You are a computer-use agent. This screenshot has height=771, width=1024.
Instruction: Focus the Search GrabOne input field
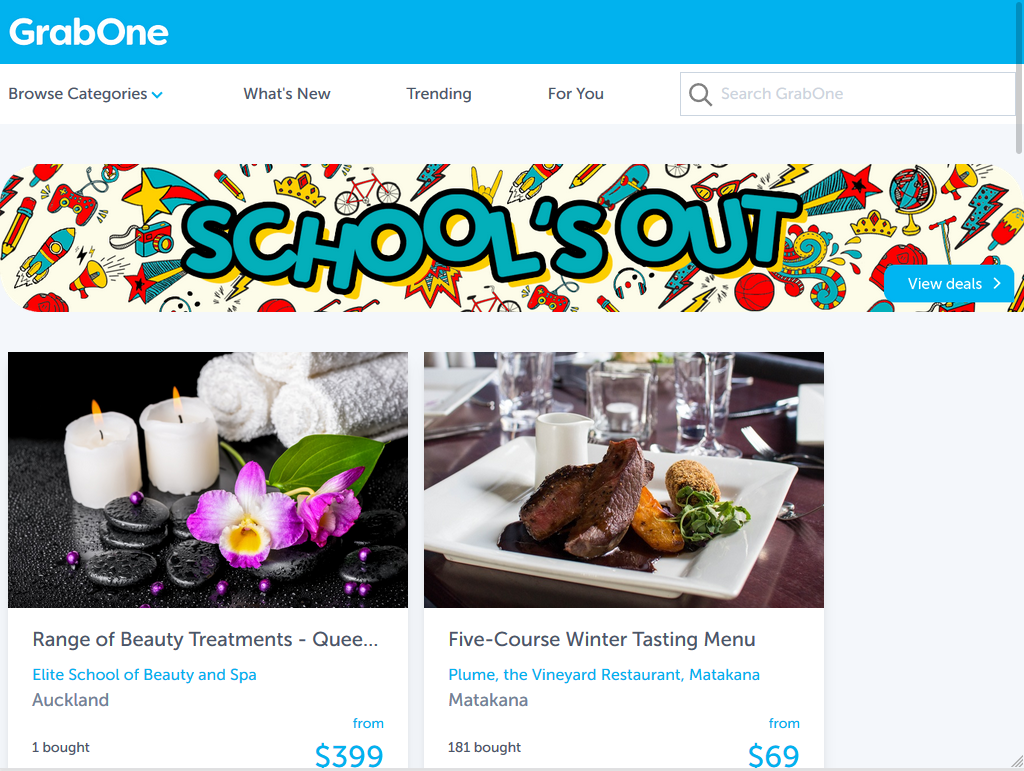pos(848,94)
